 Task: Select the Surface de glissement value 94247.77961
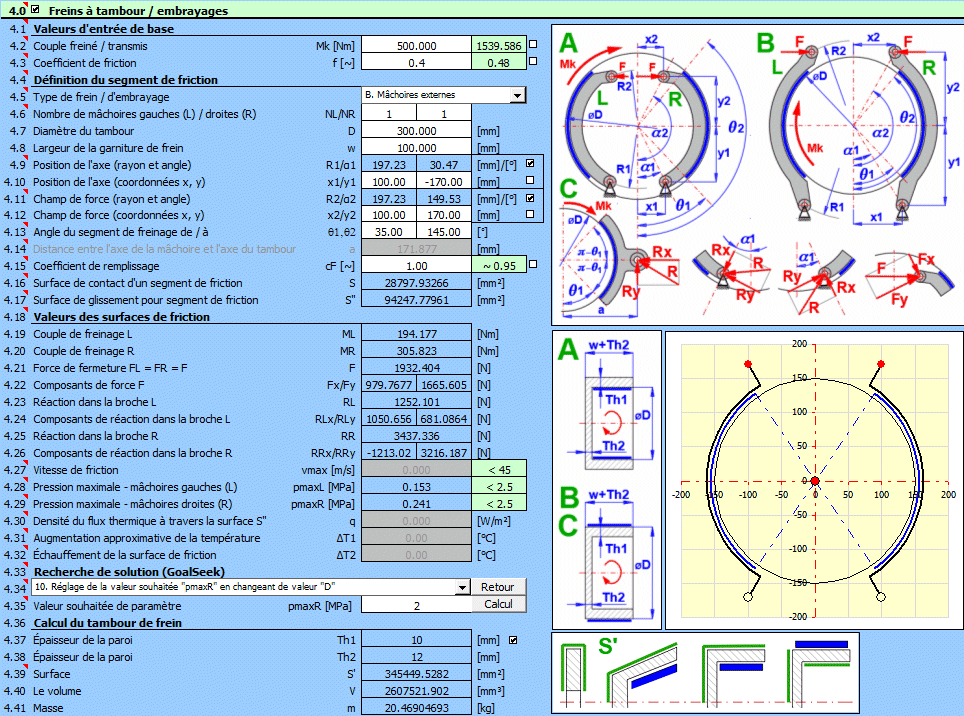click(x=417, y=300)
